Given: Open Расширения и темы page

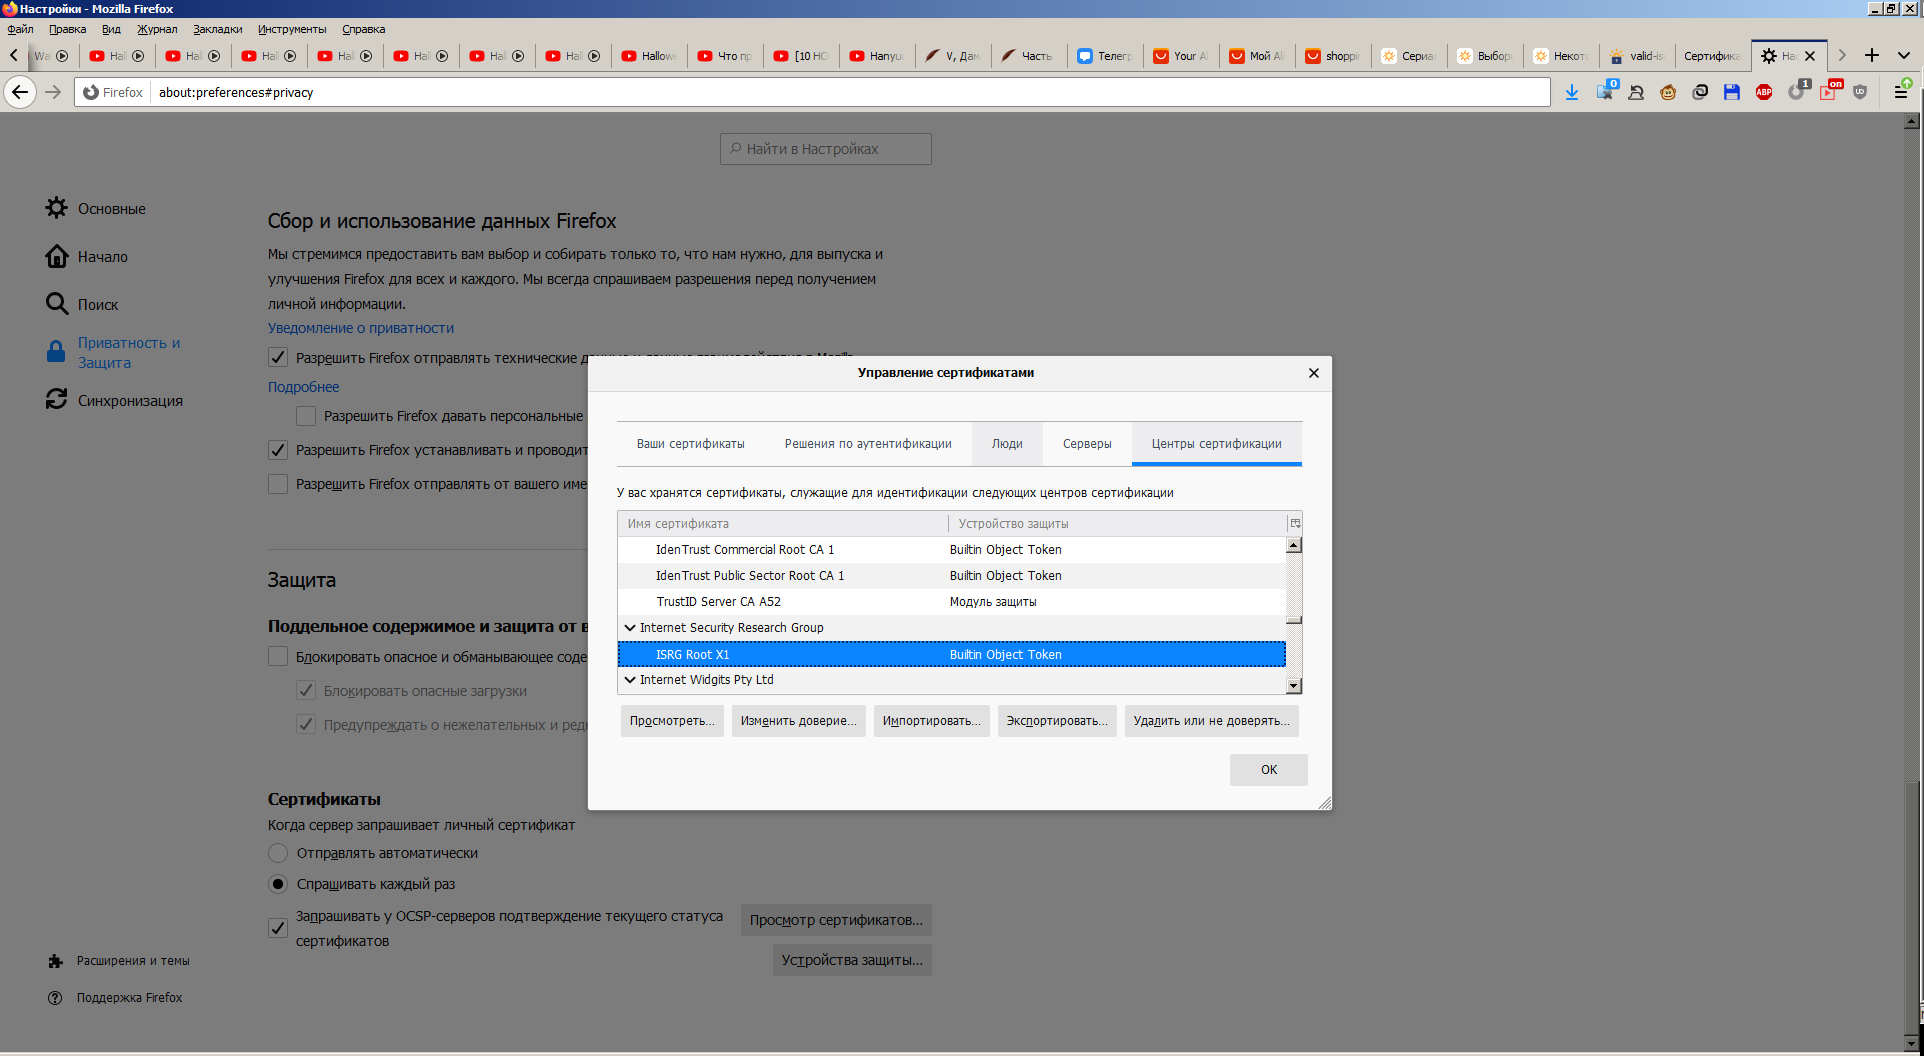Looking at the screenshot, I should [119, 961].
